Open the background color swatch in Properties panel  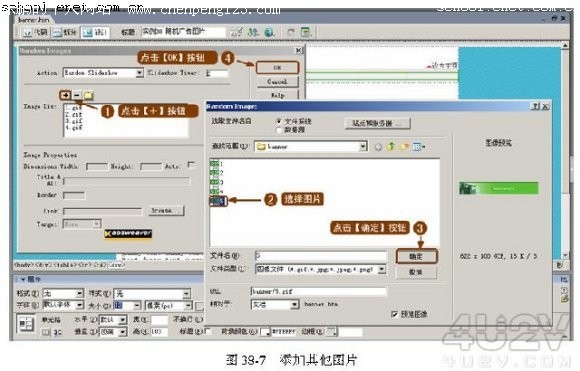[x=265, y=332]
